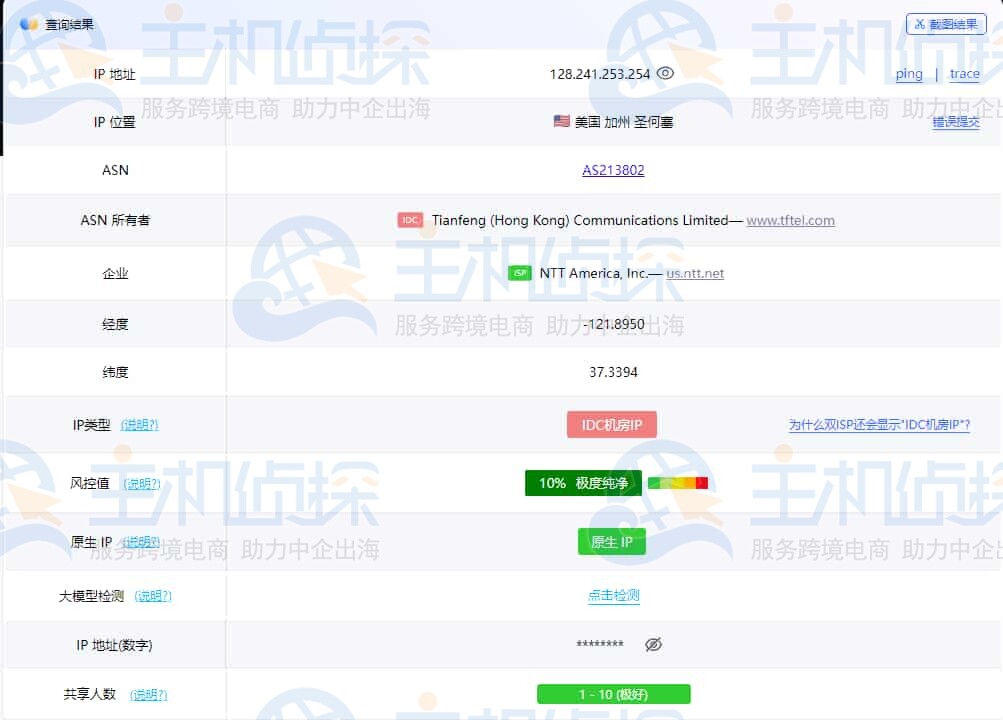The height and width of the screenshot is (720, 1003).
Task: Open the trace link
Action: point(963,73)
